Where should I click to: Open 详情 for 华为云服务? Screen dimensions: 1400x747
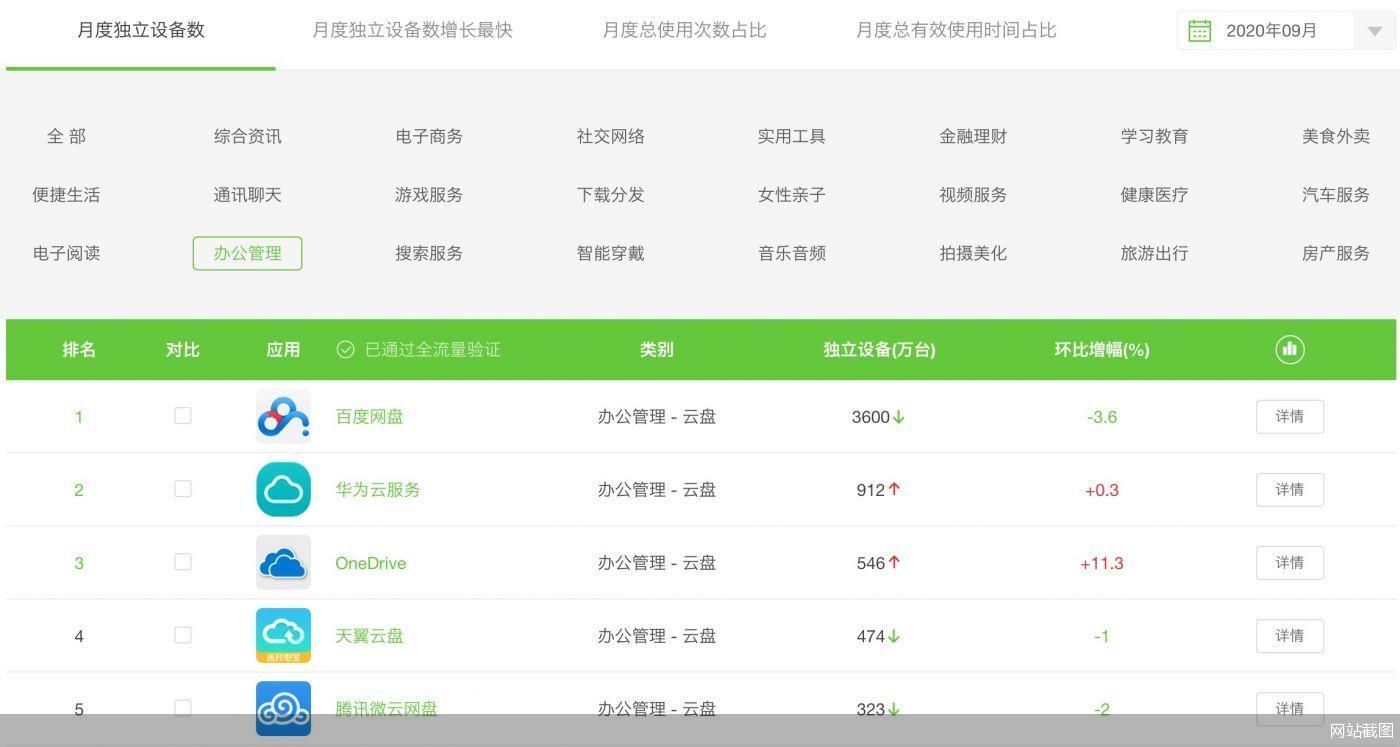[1290, 490]
